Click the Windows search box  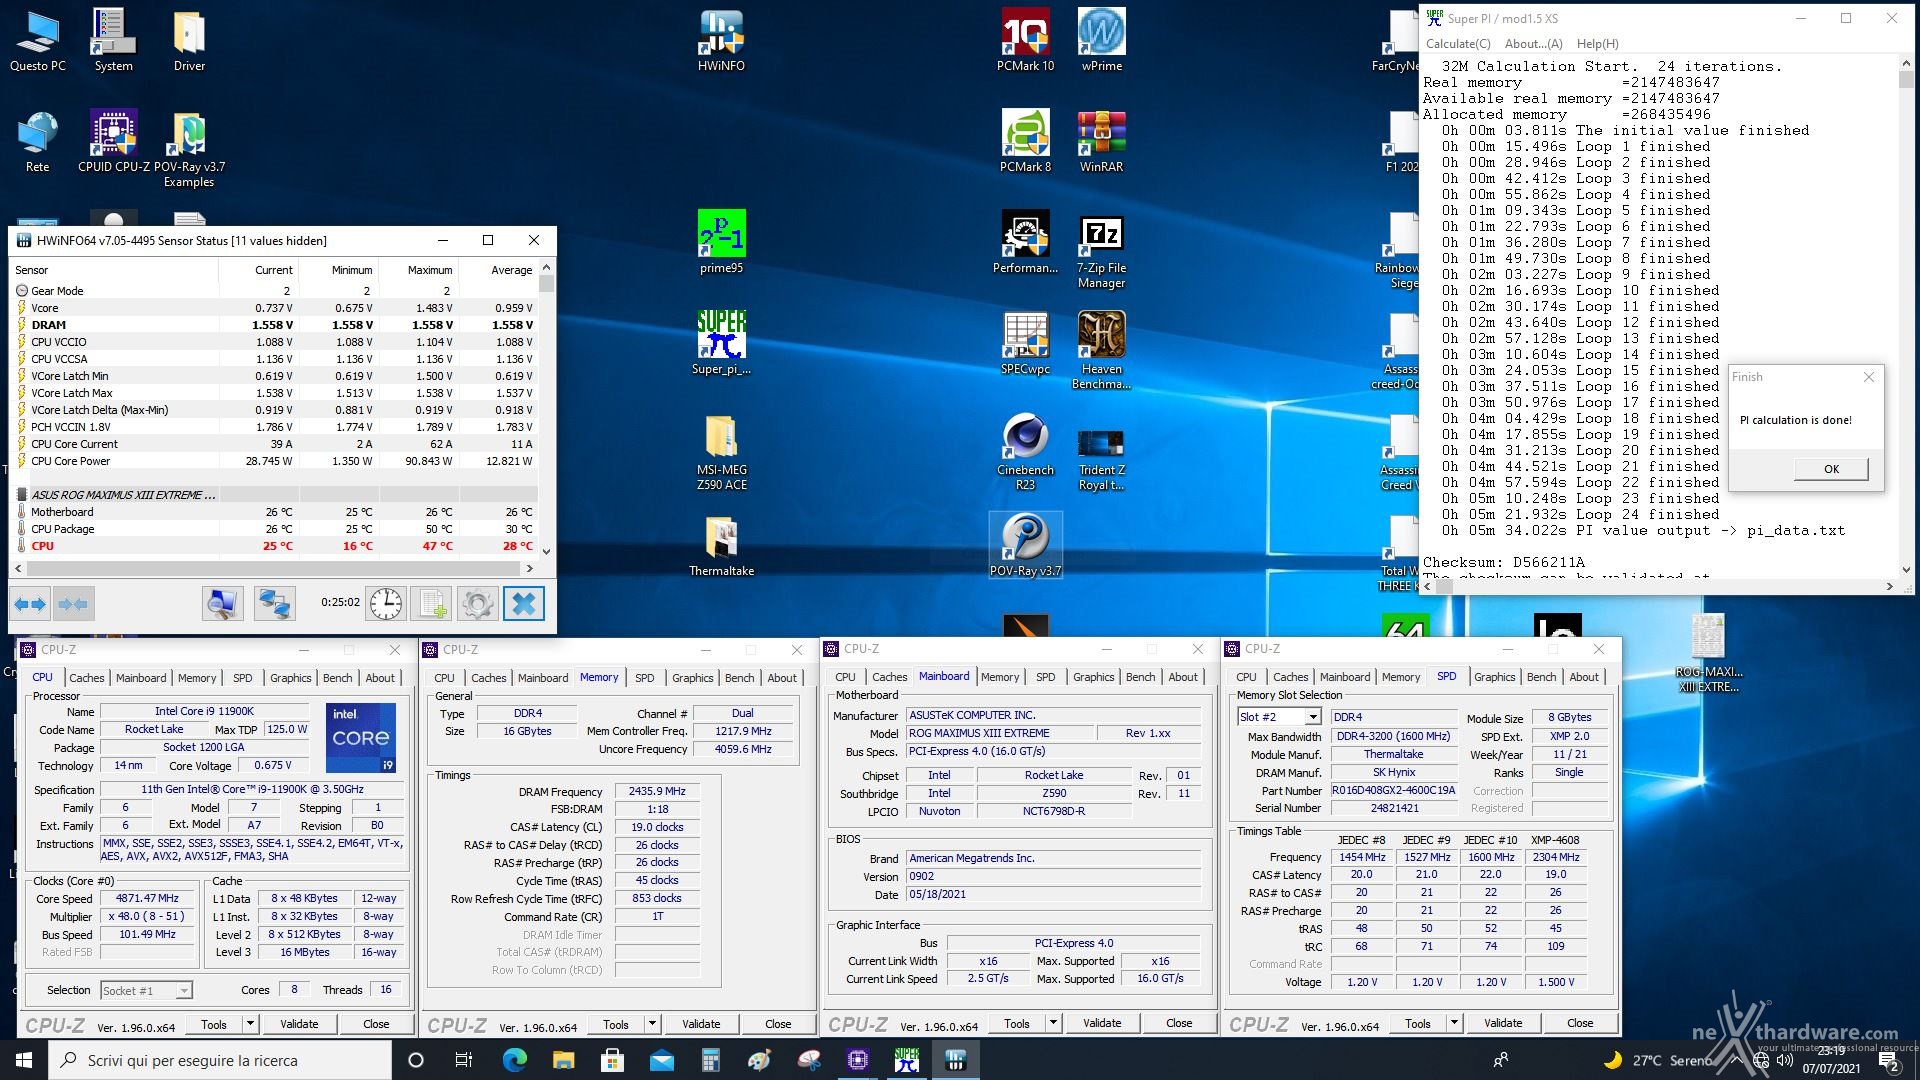220,1060
